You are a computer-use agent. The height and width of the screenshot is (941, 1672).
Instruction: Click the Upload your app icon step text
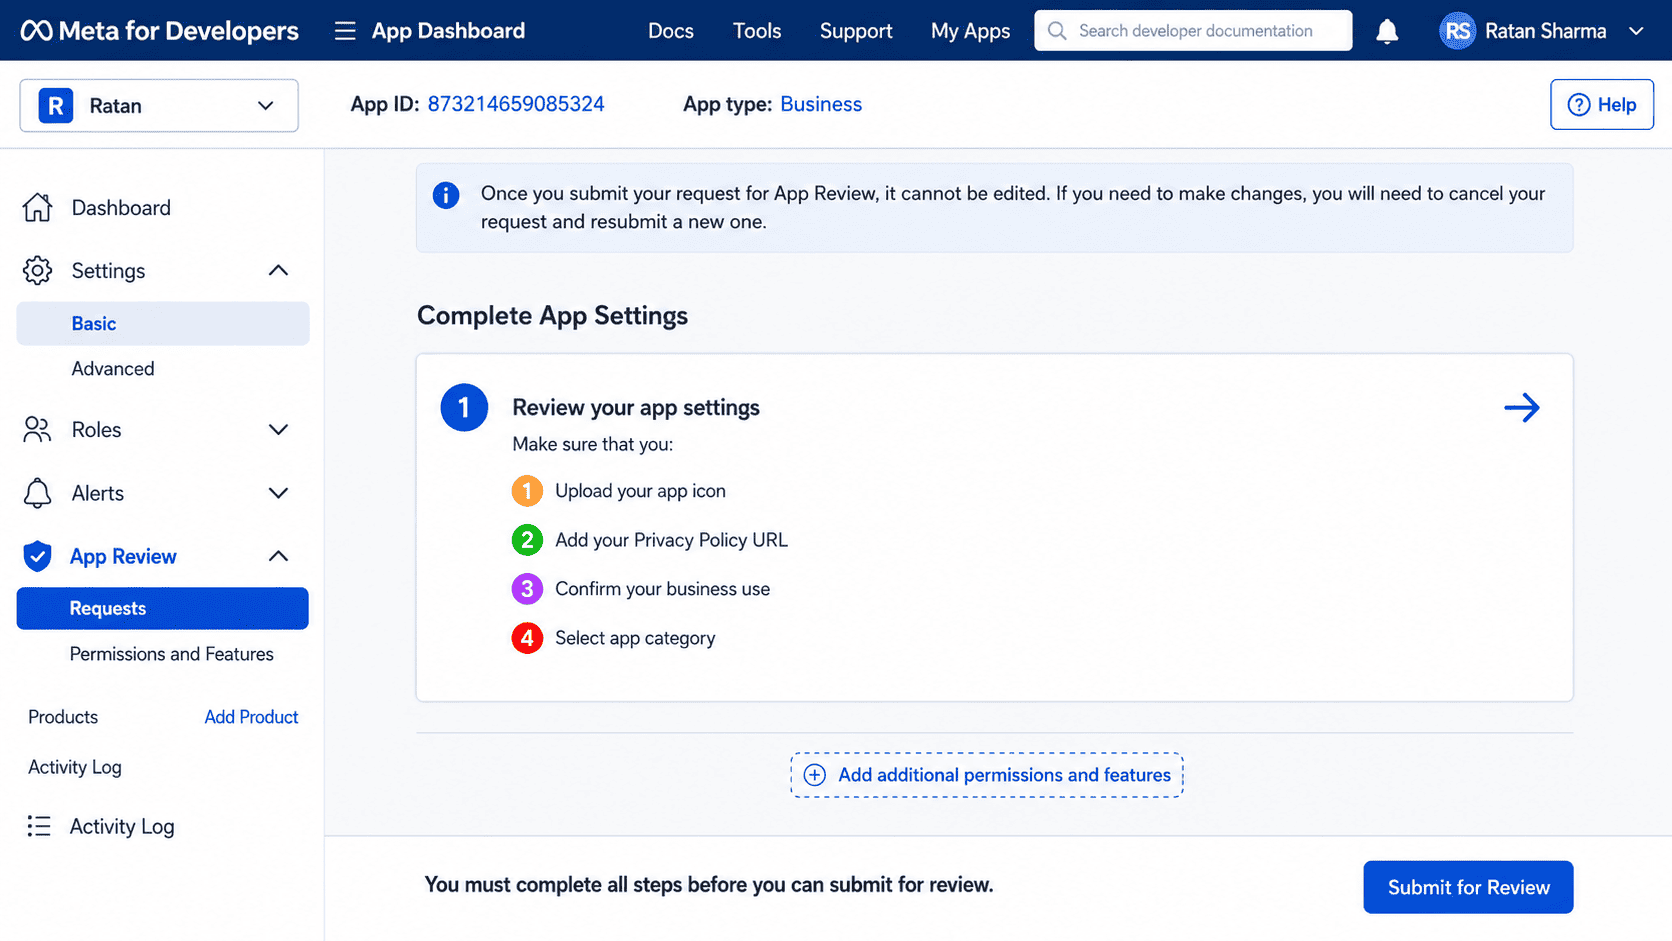point(641,491)
